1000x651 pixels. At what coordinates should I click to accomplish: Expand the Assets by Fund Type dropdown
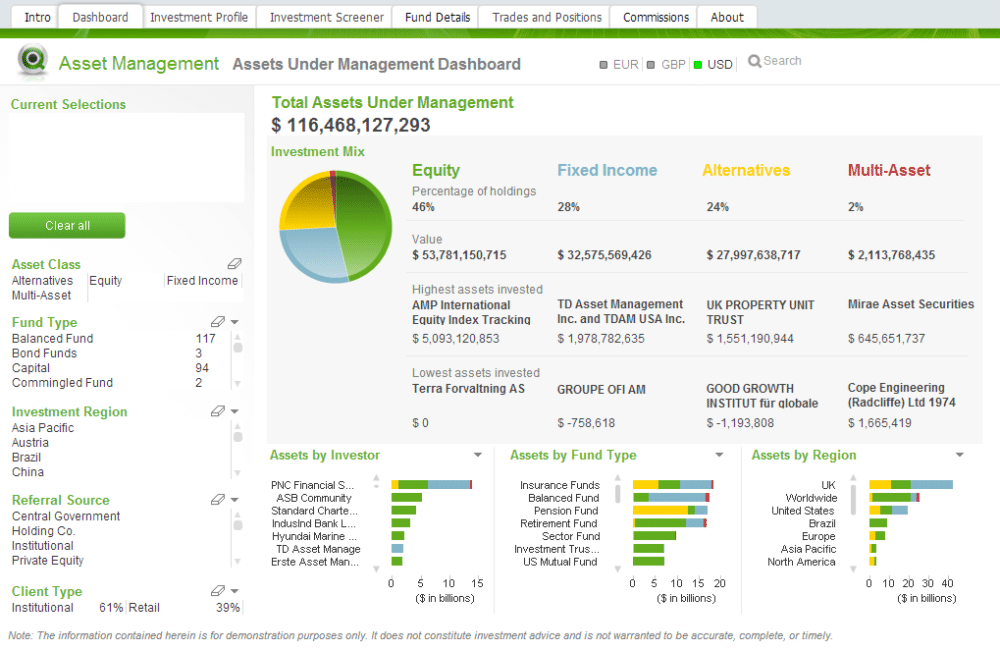719,456
